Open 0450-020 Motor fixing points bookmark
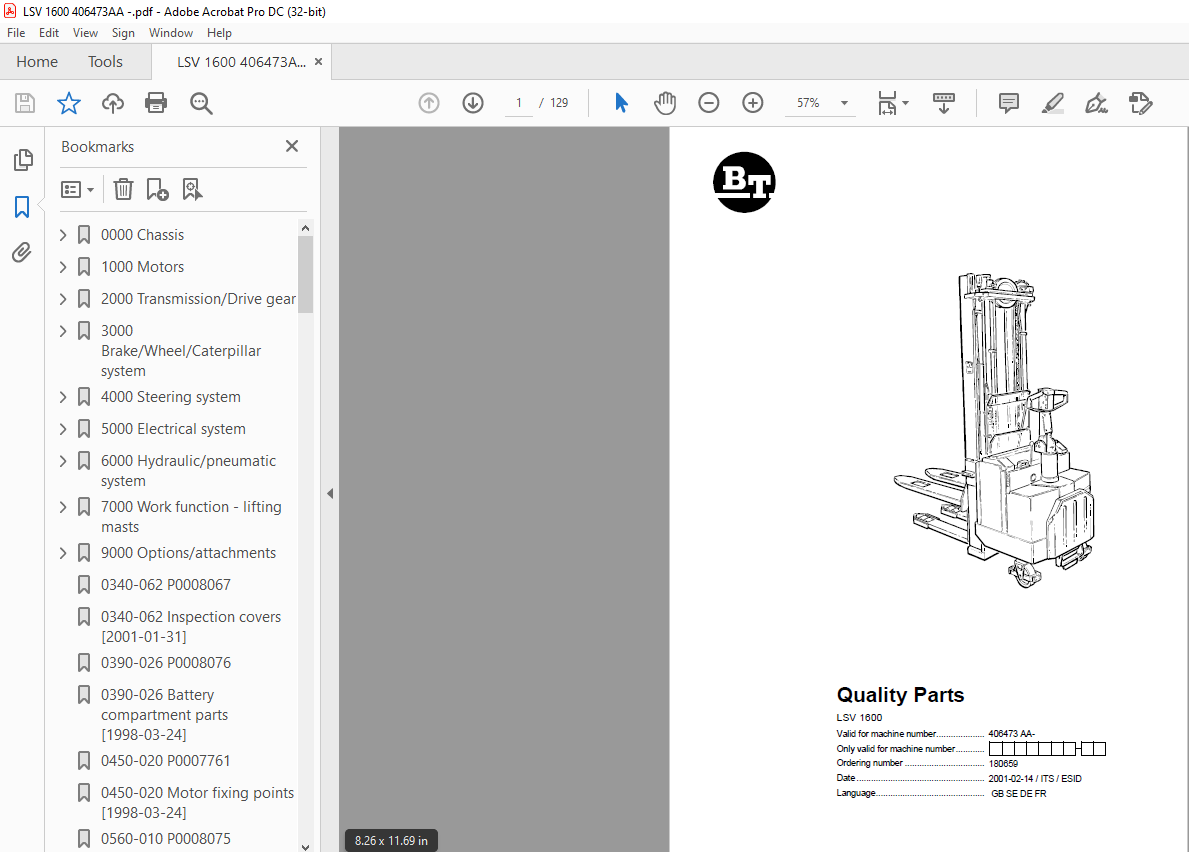The height and width of the screenshot is (852, 1189). point(197,803)
